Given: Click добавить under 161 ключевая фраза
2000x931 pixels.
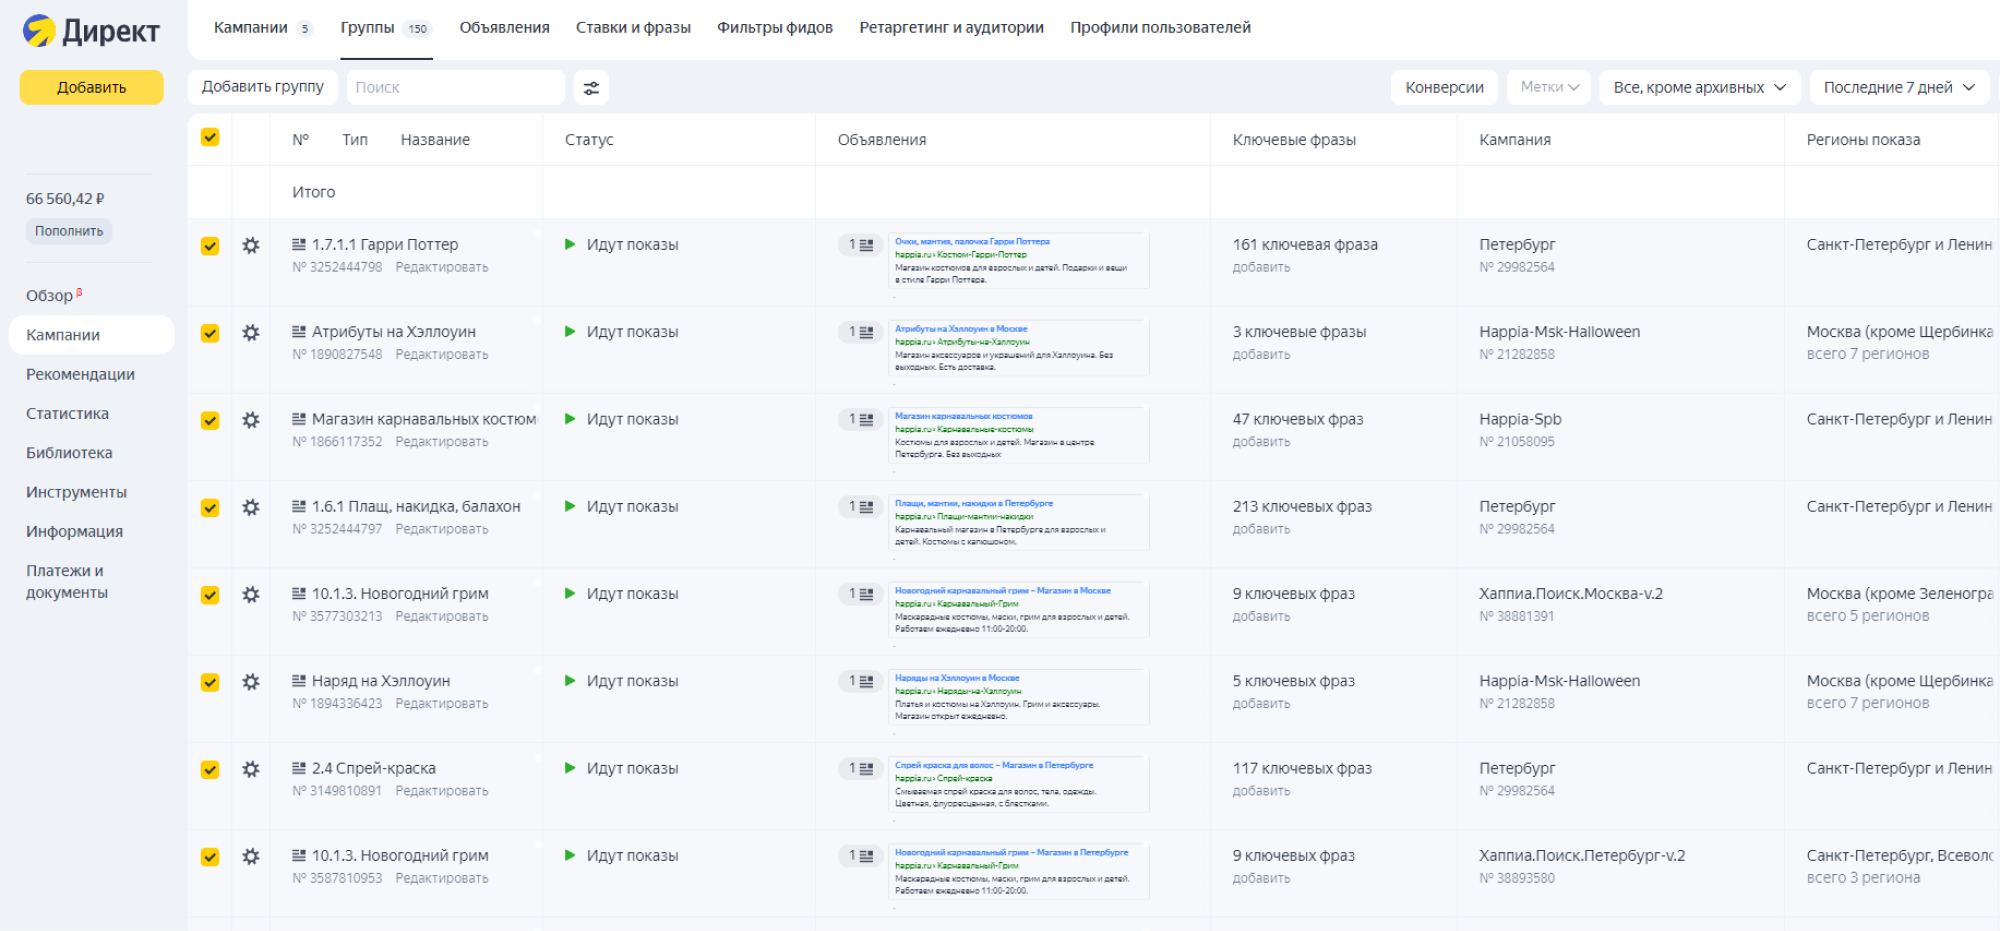Looking at the screenshot, I should click(1261, 267).
